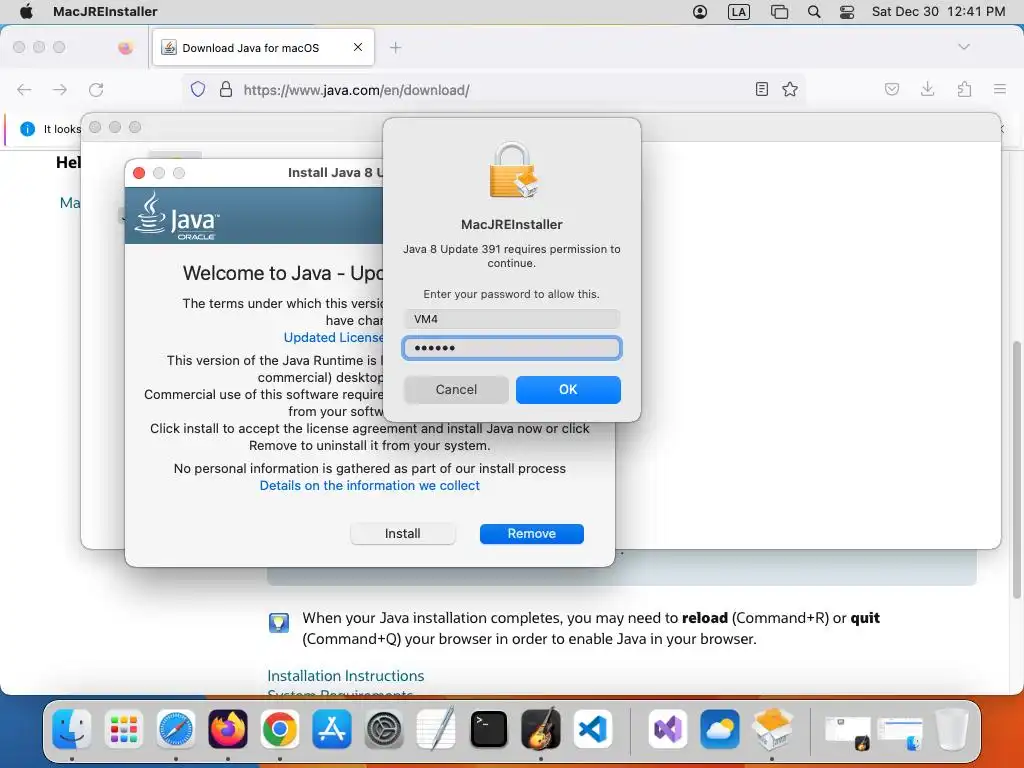Image resolution: width=1024 pixels, height=768 pixels.
Task: Click the Apple menu logo
Action: pyautogui.click(x=26, y=11)
